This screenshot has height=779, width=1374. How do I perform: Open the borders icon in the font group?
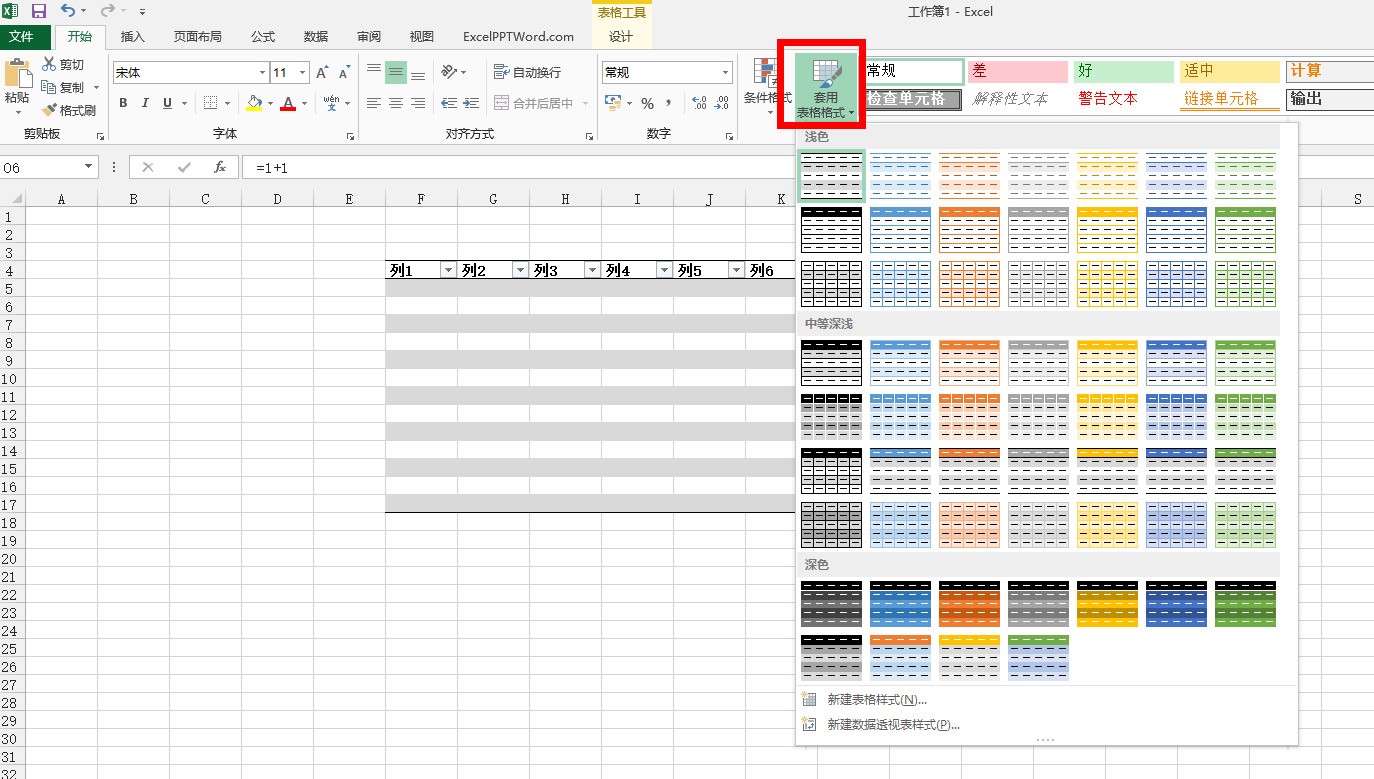(210, 103)
